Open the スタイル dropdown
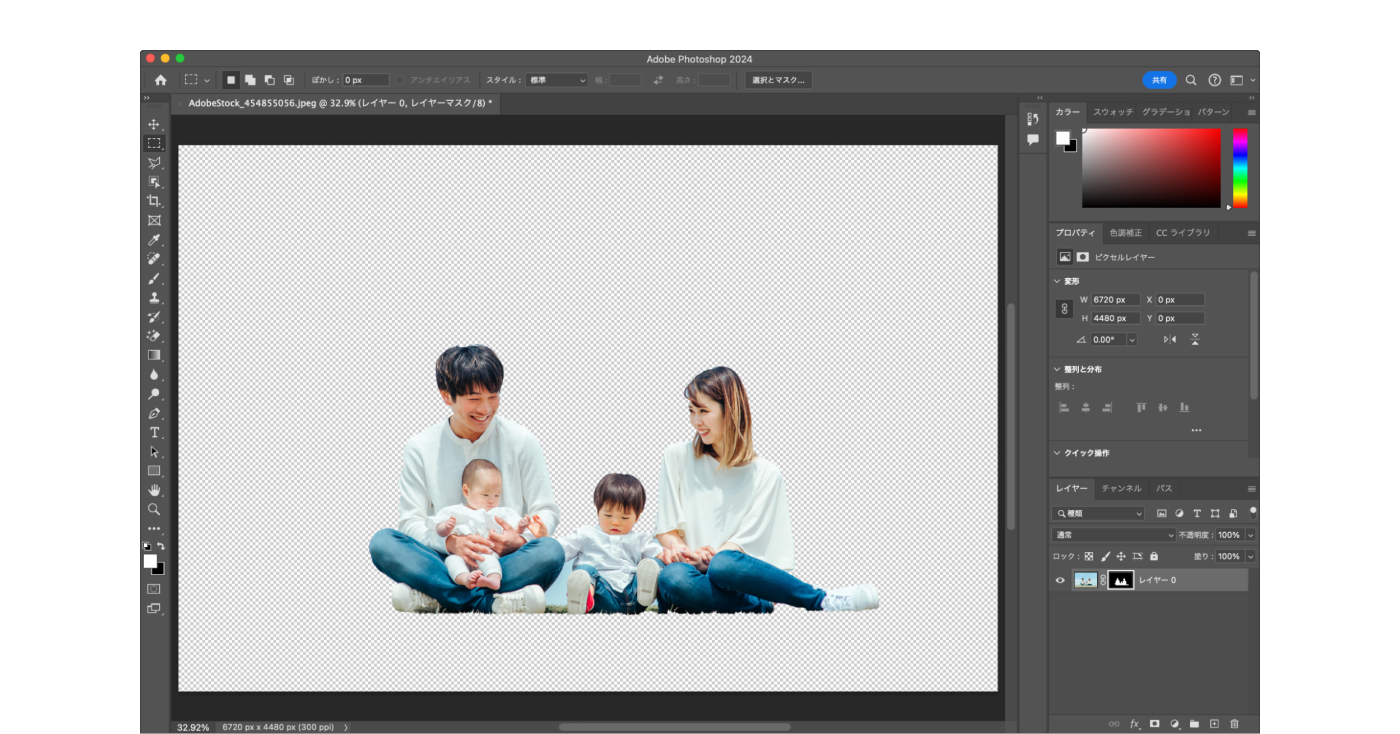Image resolution: width=1400 pixels, height=734 pixels. point(557,80)
